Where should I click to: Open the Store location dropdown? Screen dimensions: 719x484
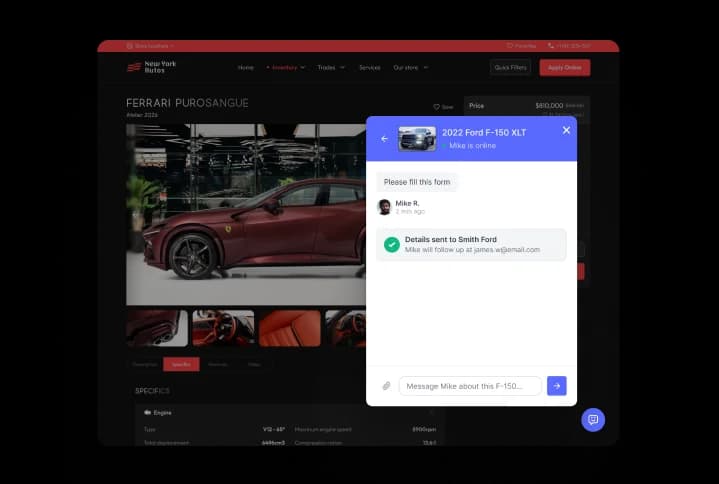(x=150, y=46)
